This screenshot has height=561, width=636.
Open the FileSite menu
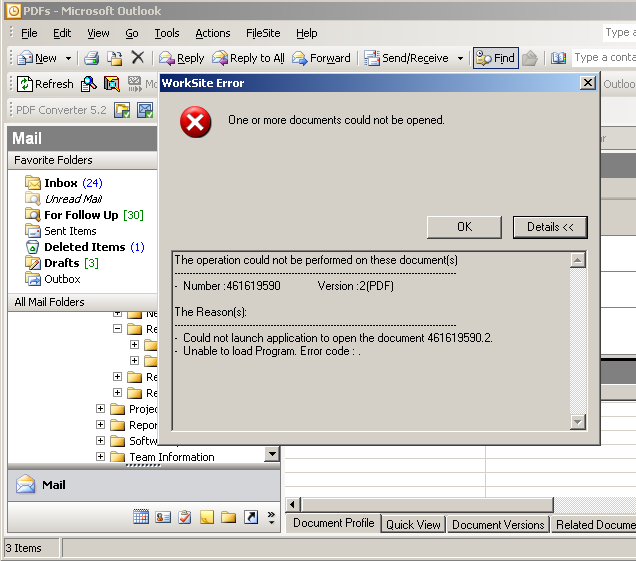(263, 33)
